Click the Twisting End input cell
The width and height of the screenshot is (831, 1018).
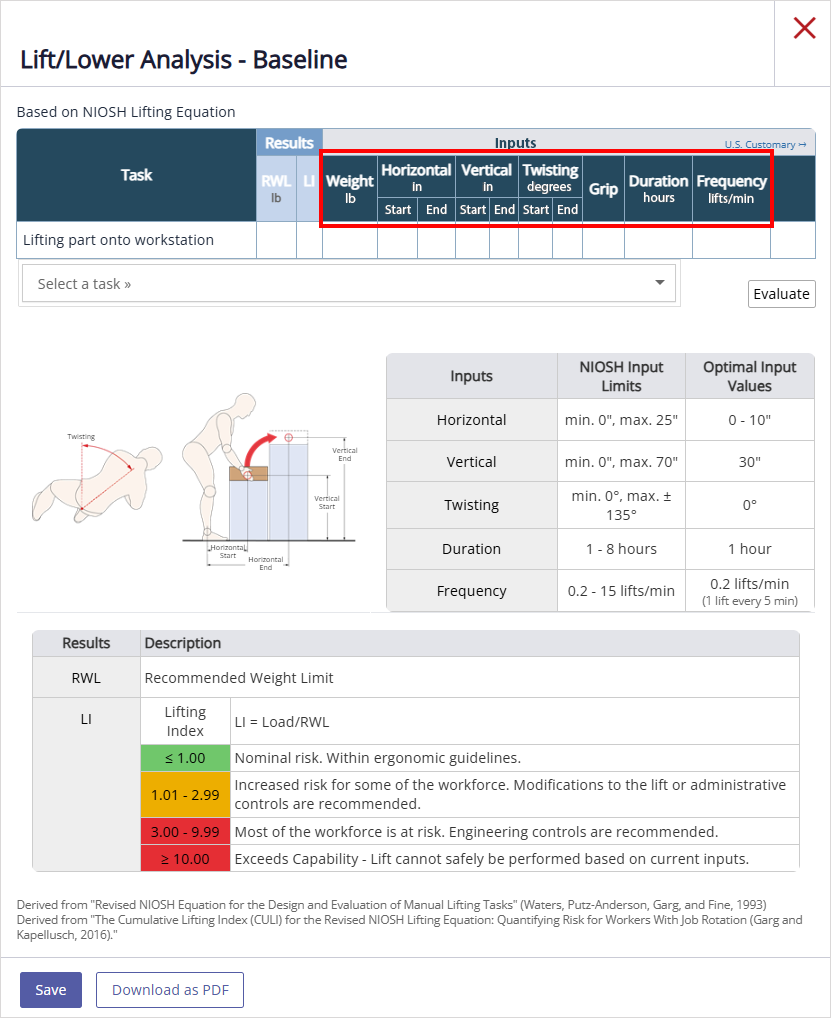coord(567,240)
